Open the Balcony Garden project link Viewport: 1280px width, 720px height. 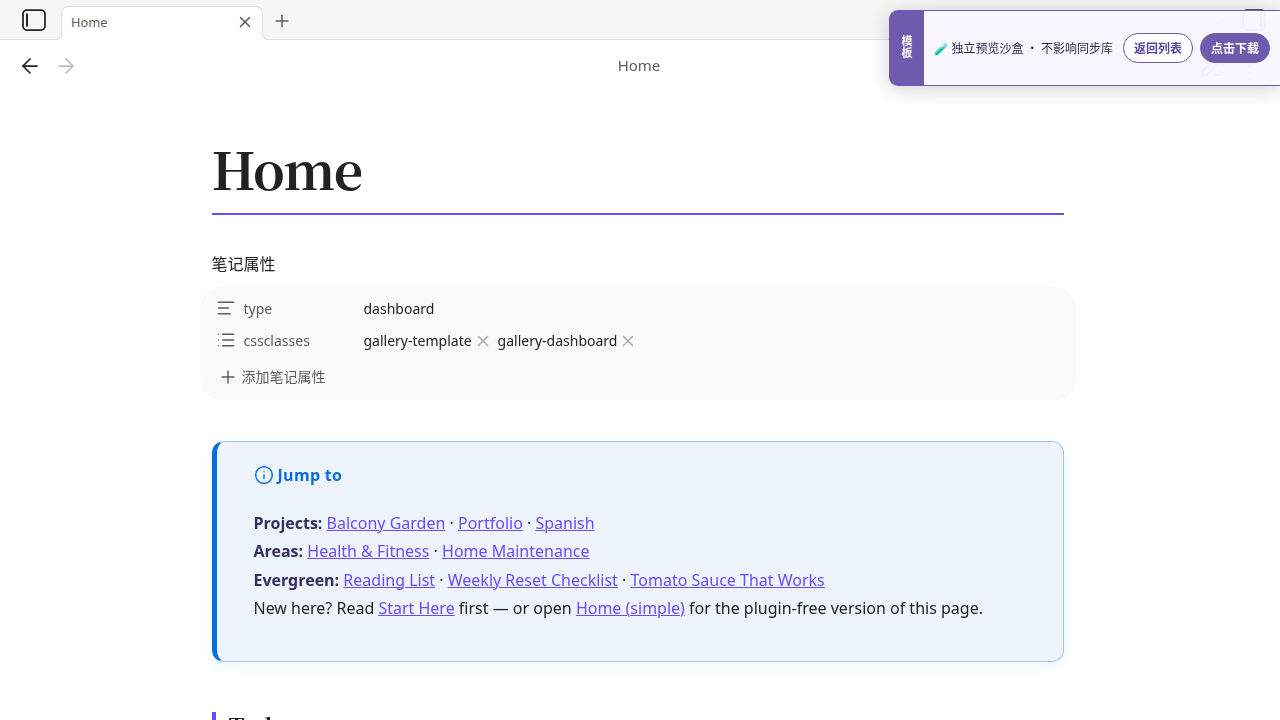coord(385,523)
